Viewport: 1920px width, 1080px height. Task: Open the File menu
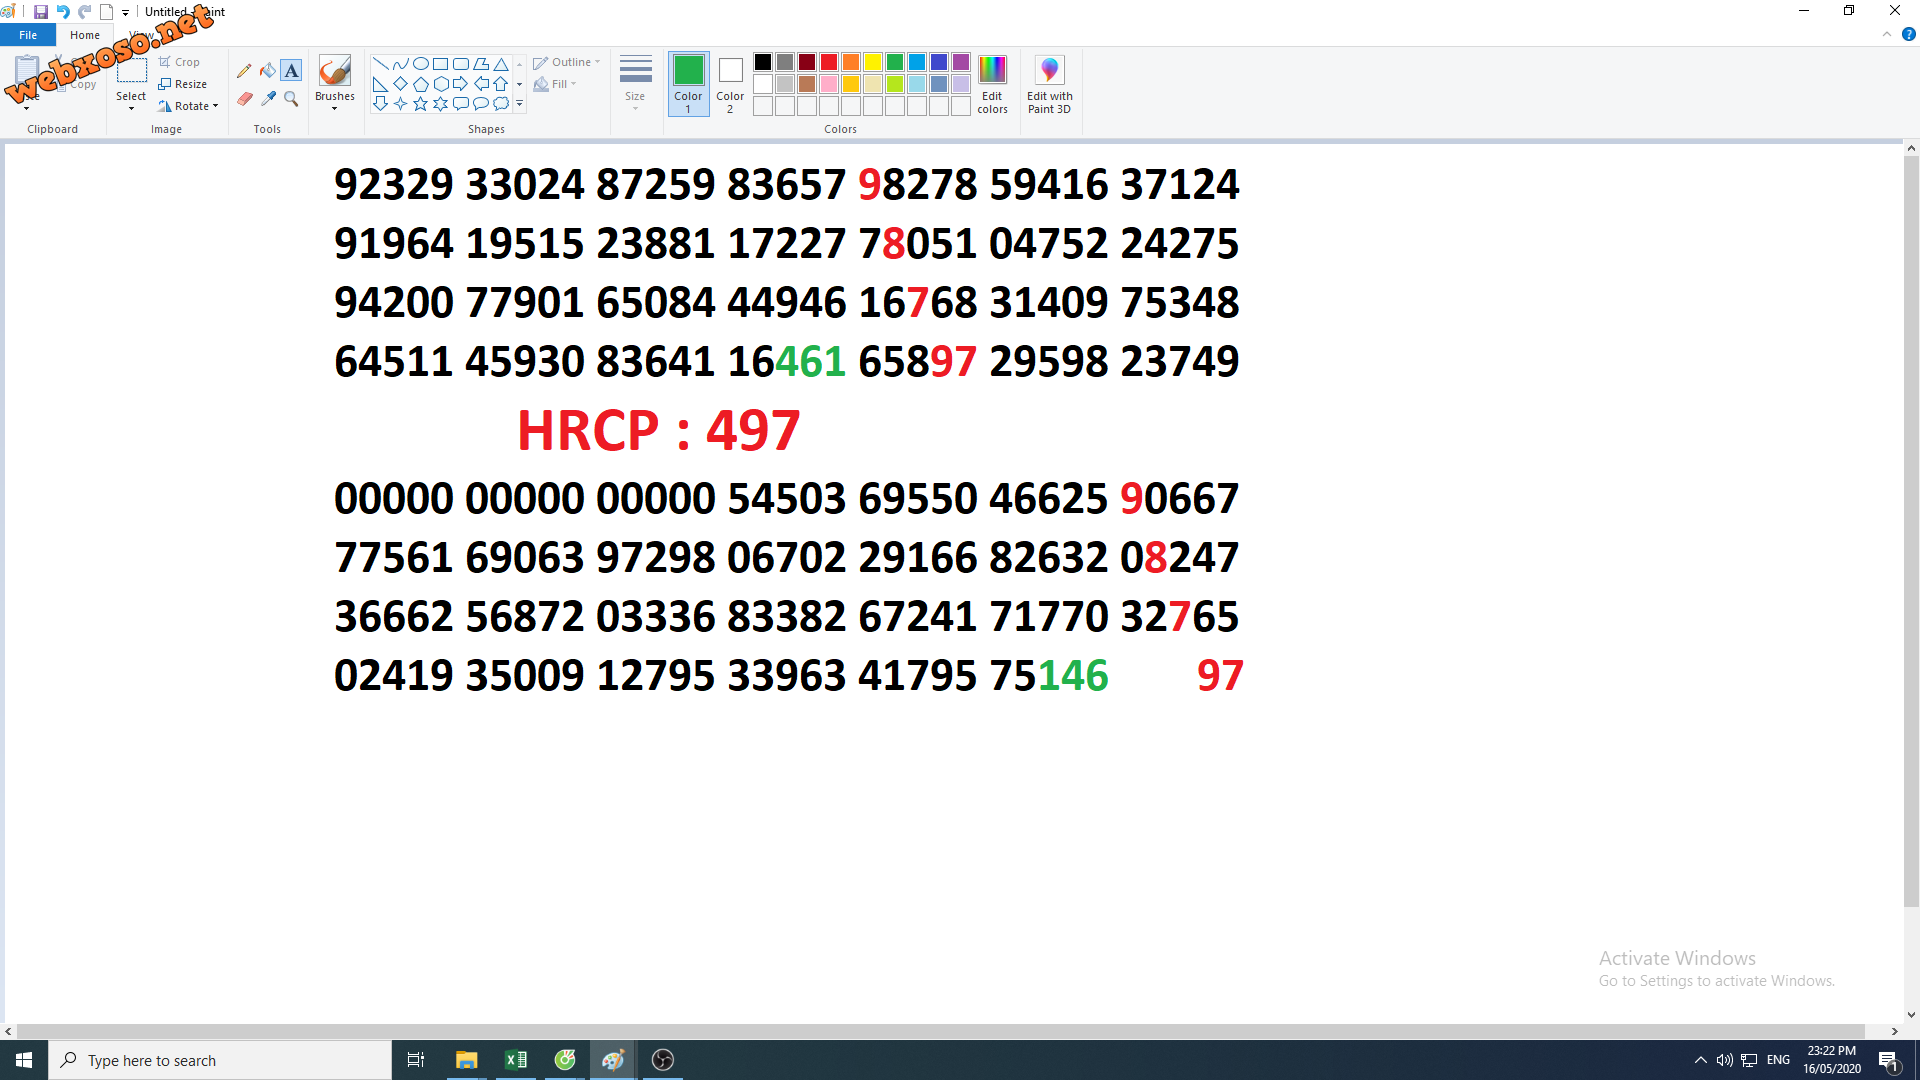[28, 35]
